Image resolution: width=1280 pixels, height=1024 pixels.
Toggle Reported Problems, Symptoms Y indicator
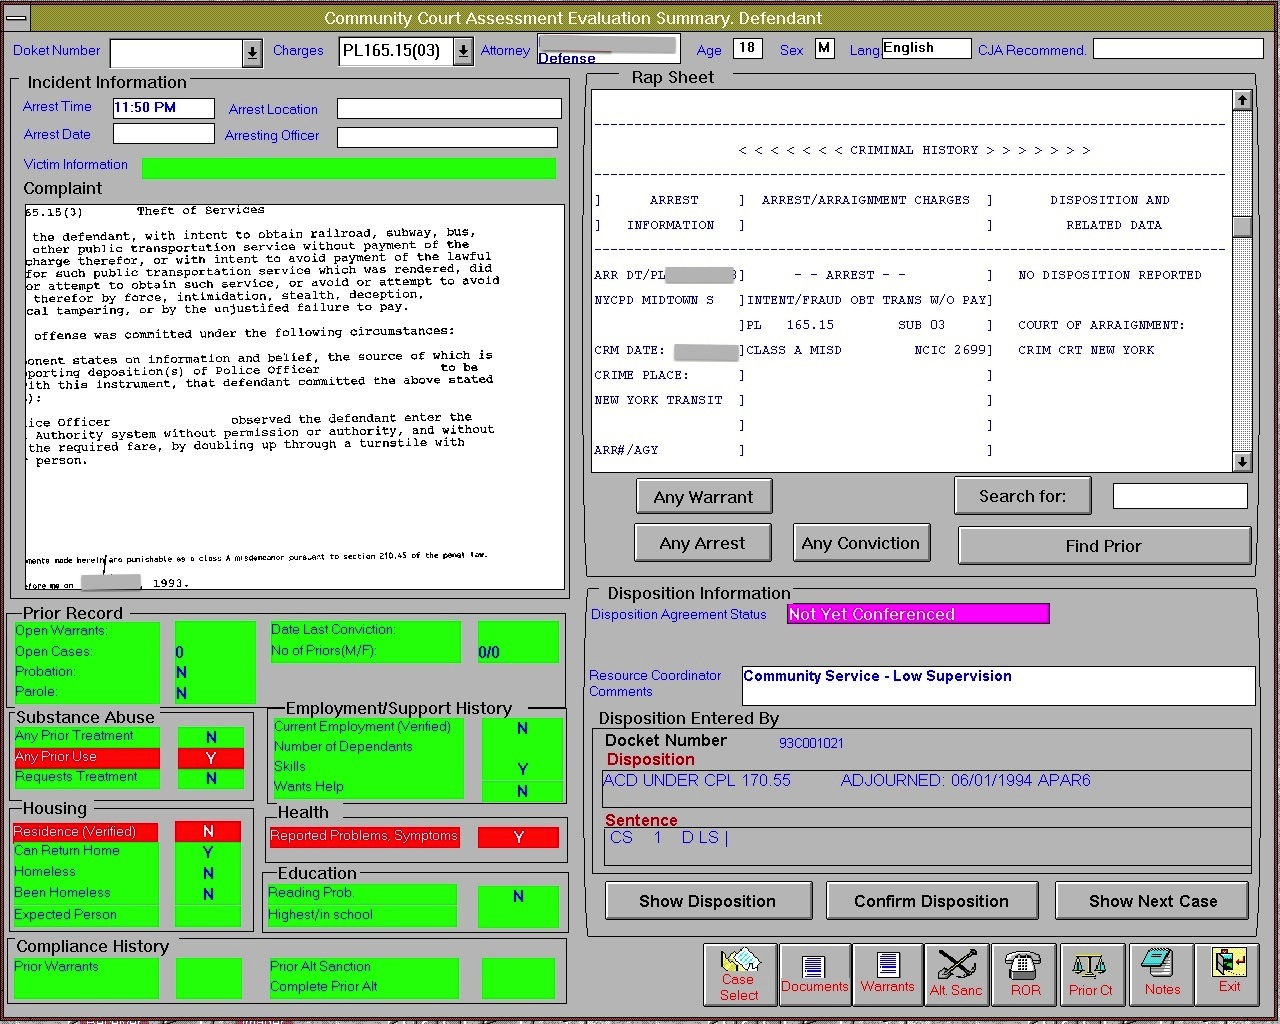(x=518, y=837)
